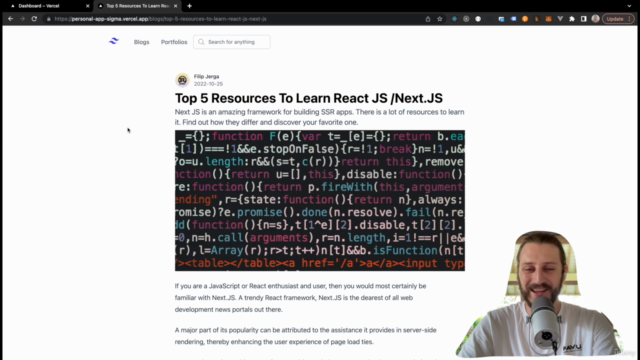
Task: Open the Chrome profile avatar
Action: coord(596,19)
